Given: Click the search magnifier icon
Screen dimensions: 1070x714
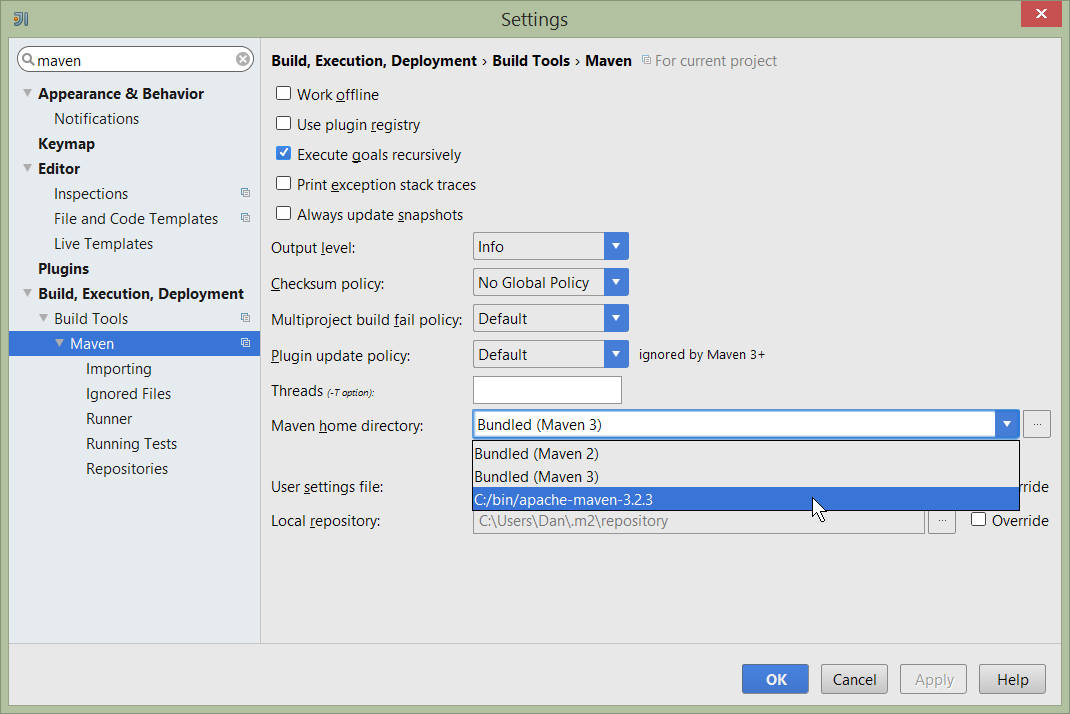Looking at the screenshot, I should coord(28,60).
